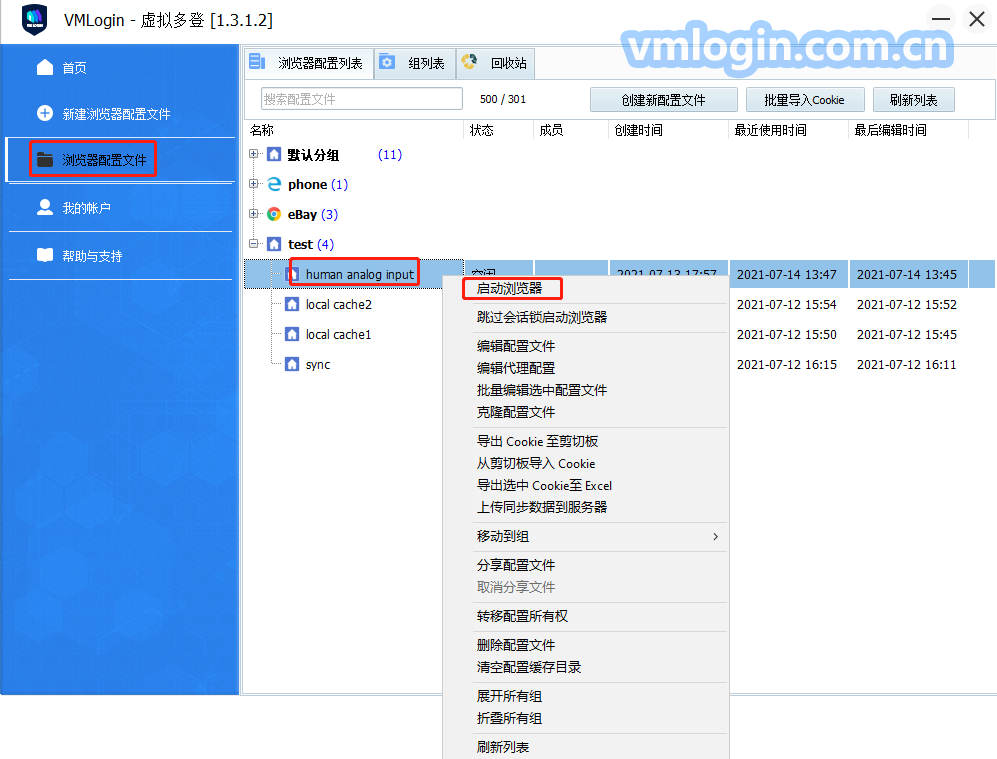Open the 回收站 tab
This screenshot has height=759, width=997.
pos(497,64)
